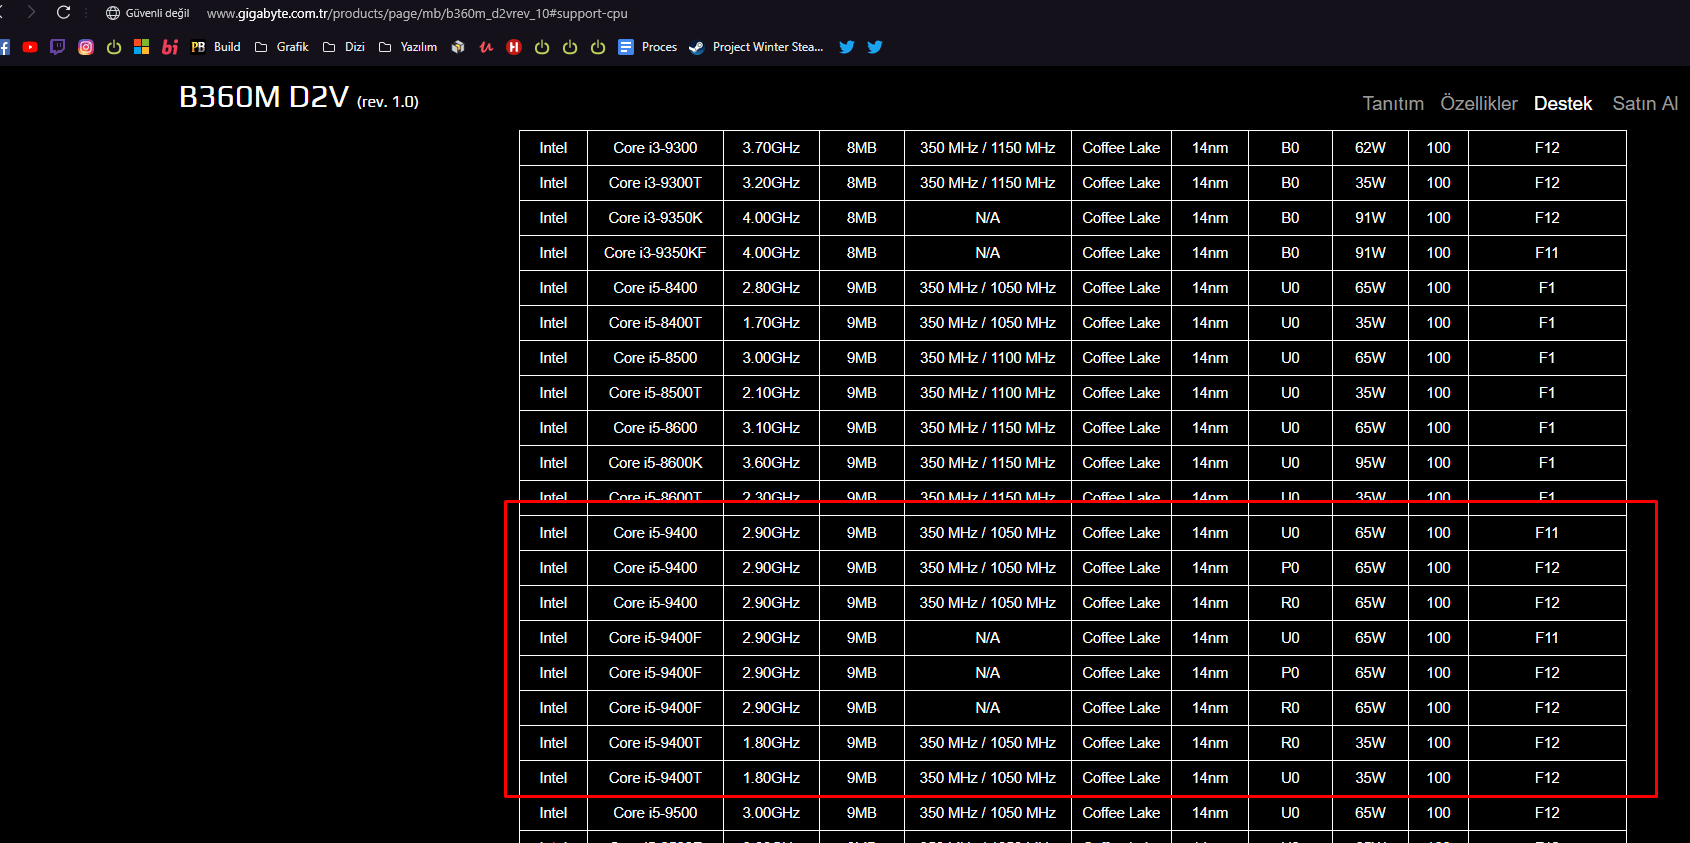Select the Destek tab

[x=1563, y=103]
